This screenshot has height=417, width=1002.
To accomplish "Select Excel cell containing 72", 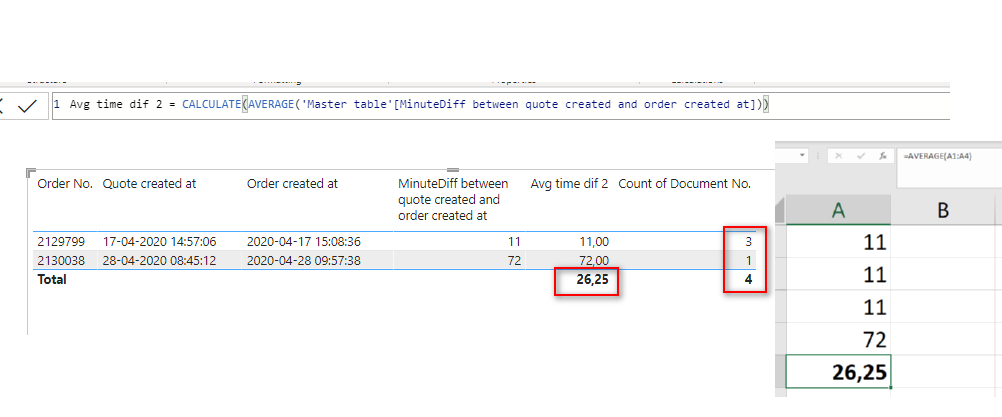I will coord(838,338).
